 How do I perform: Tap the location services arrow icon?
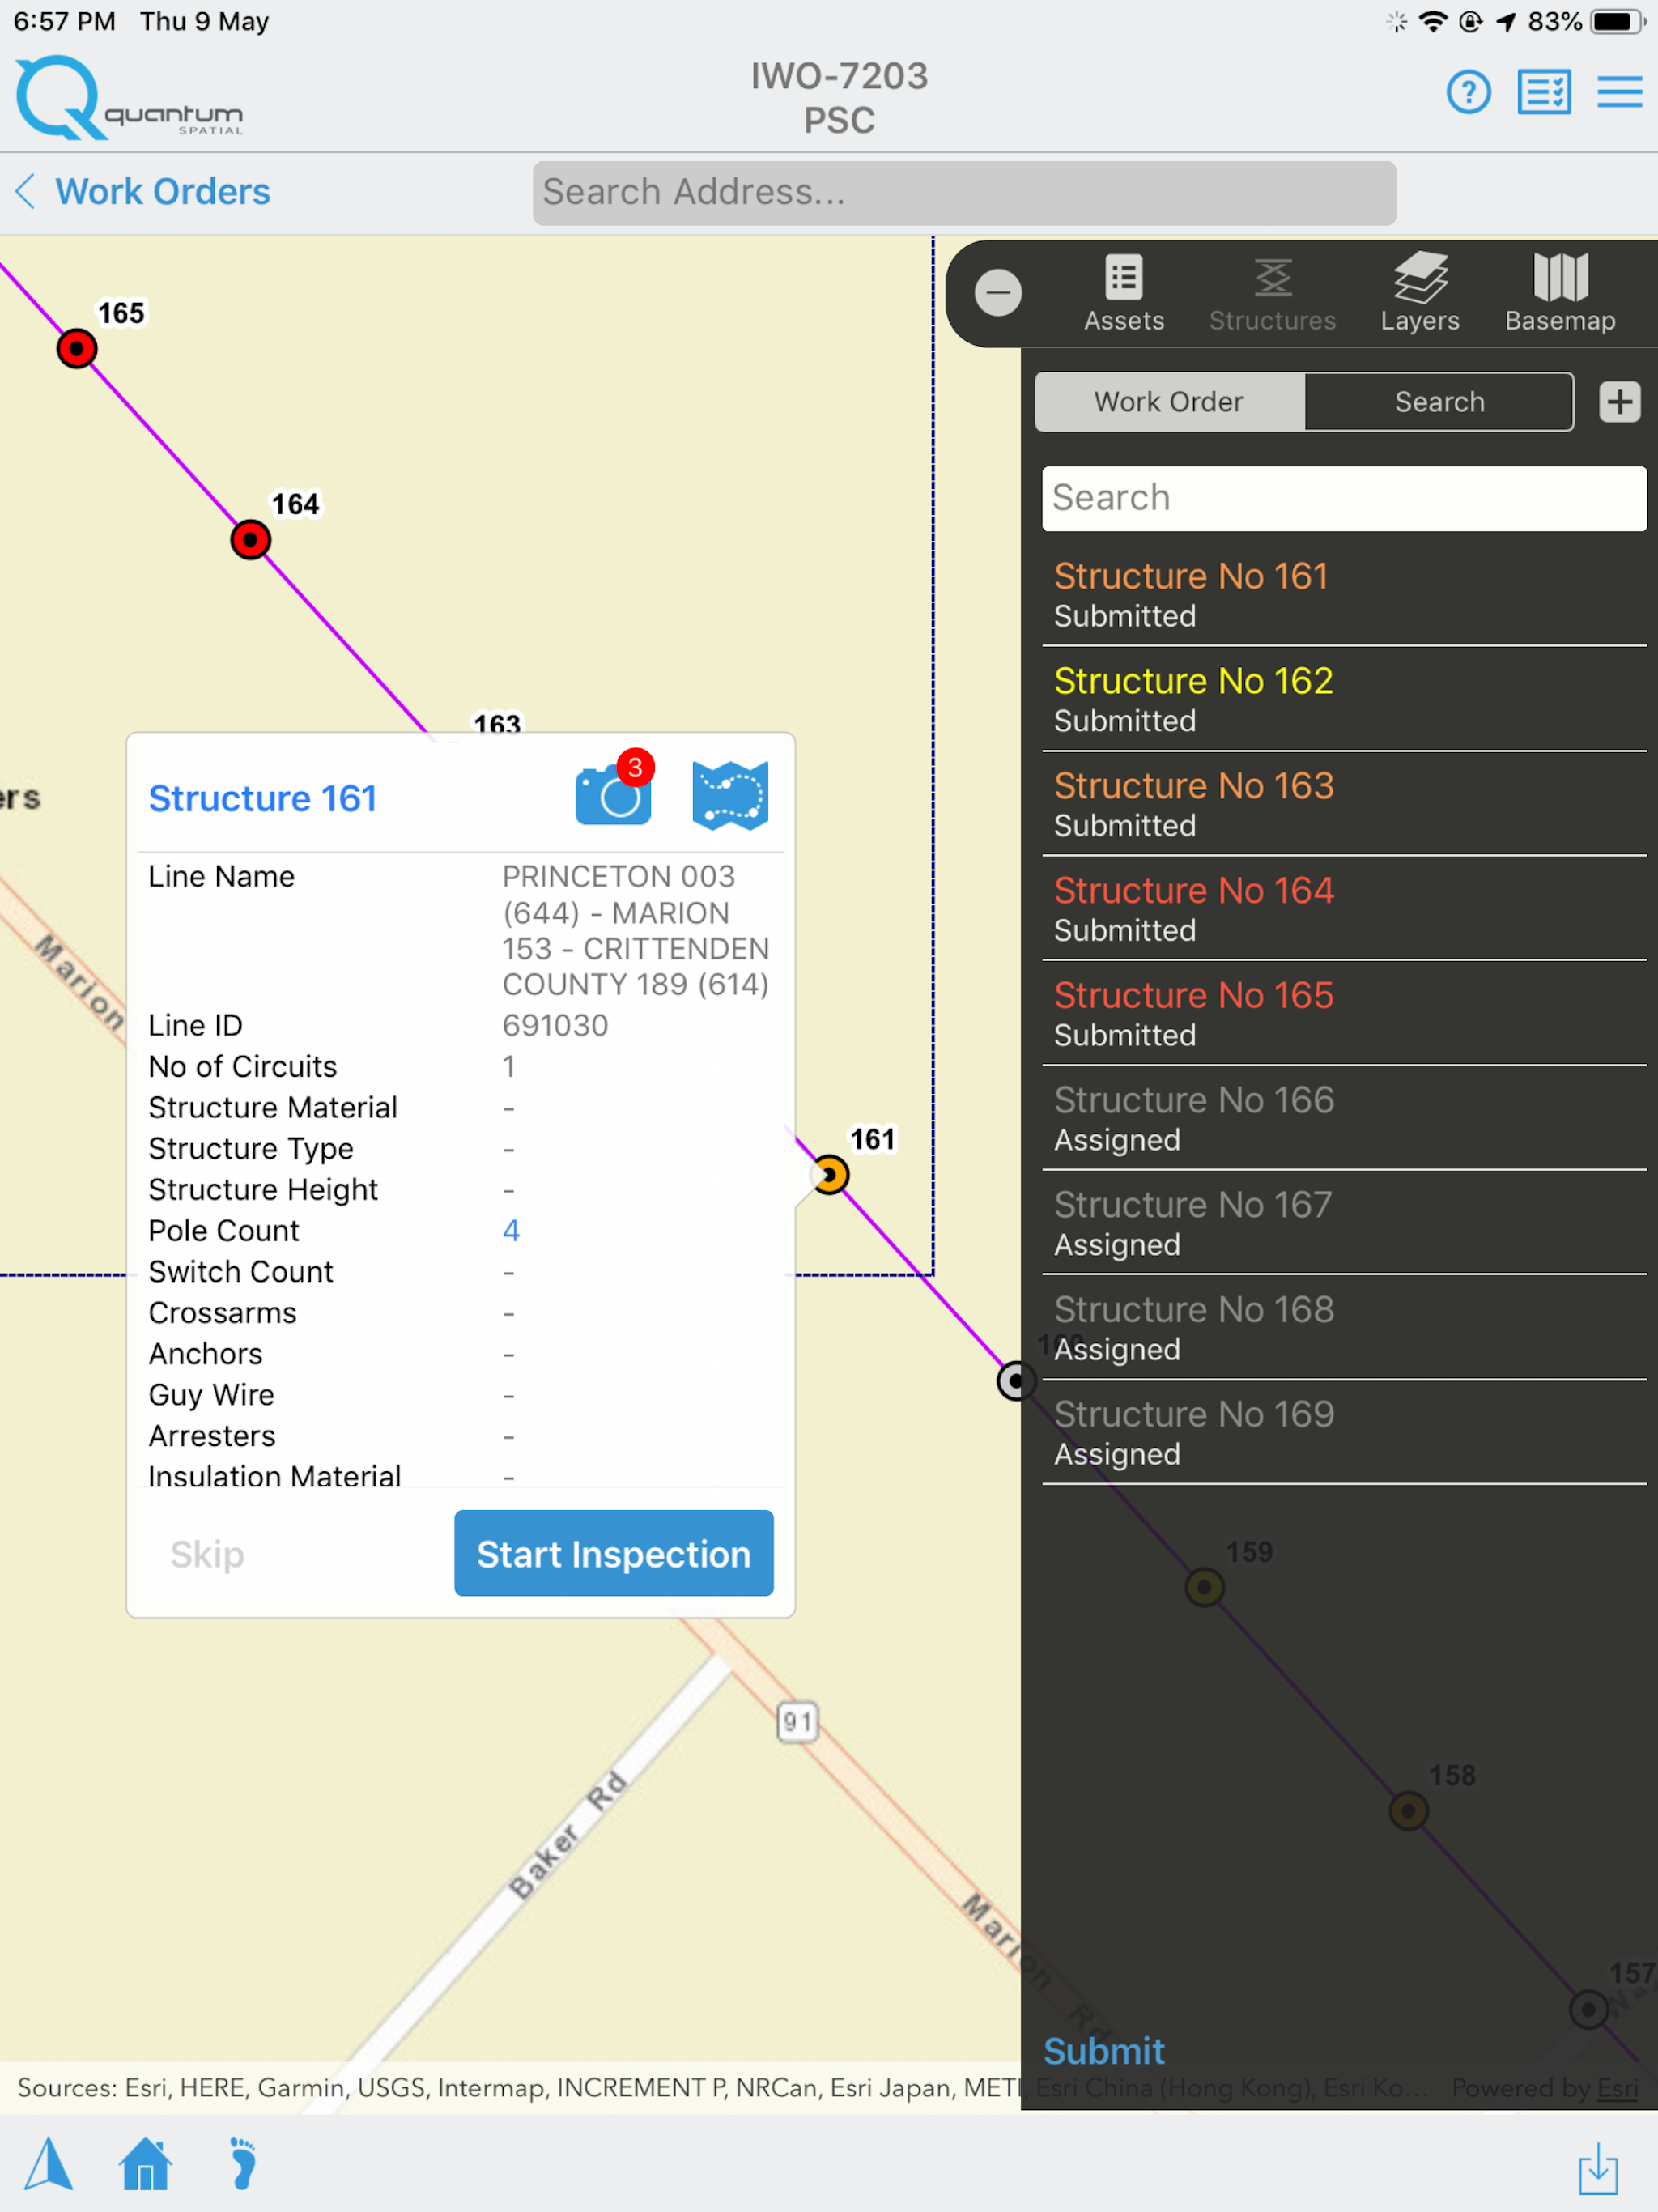click(x=1505, y=21)
